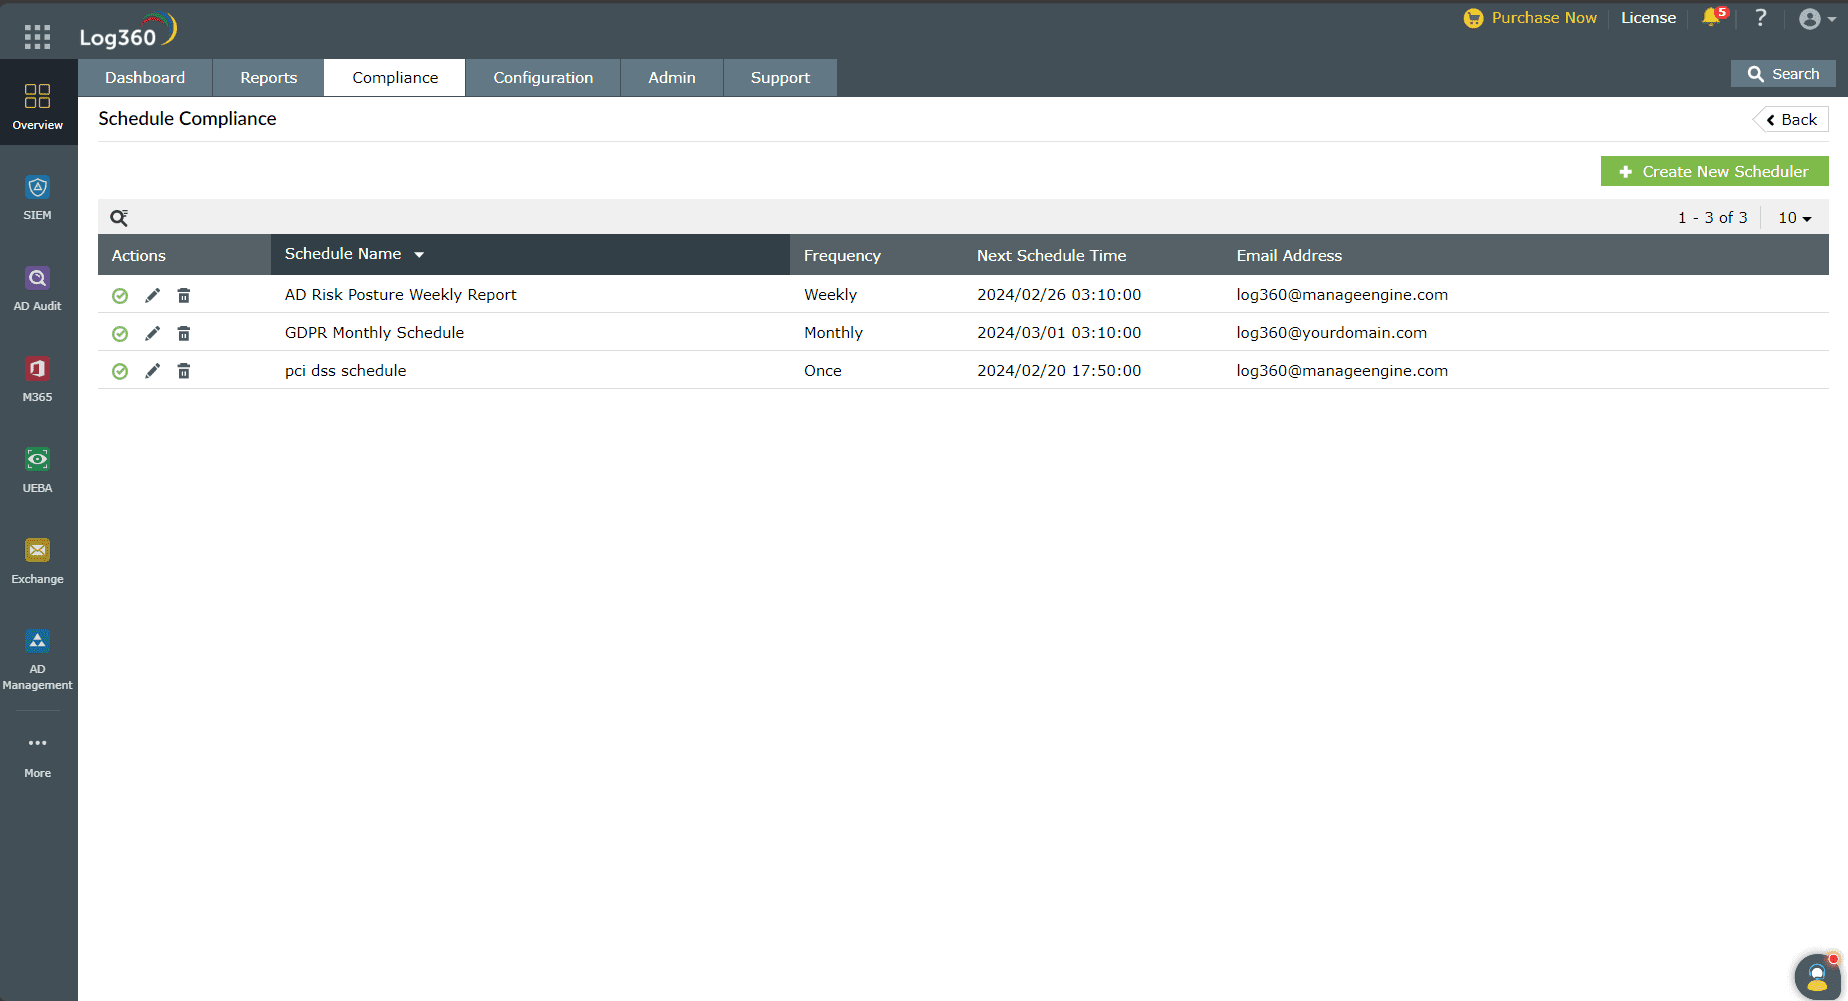Click the log360@yourdomain.com email cell
1848x1001 pixels.
point(1331,333)
